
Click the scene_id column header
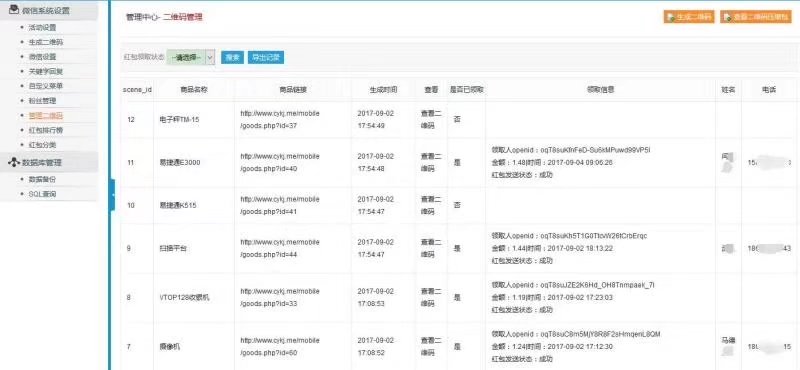(x=137, y=89)
